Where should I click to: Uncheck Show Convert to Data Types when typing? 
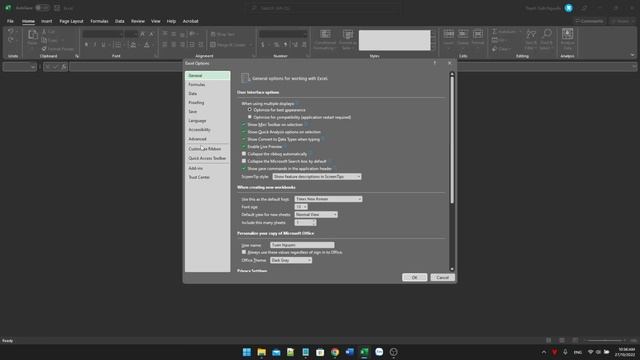coord(244,139)
